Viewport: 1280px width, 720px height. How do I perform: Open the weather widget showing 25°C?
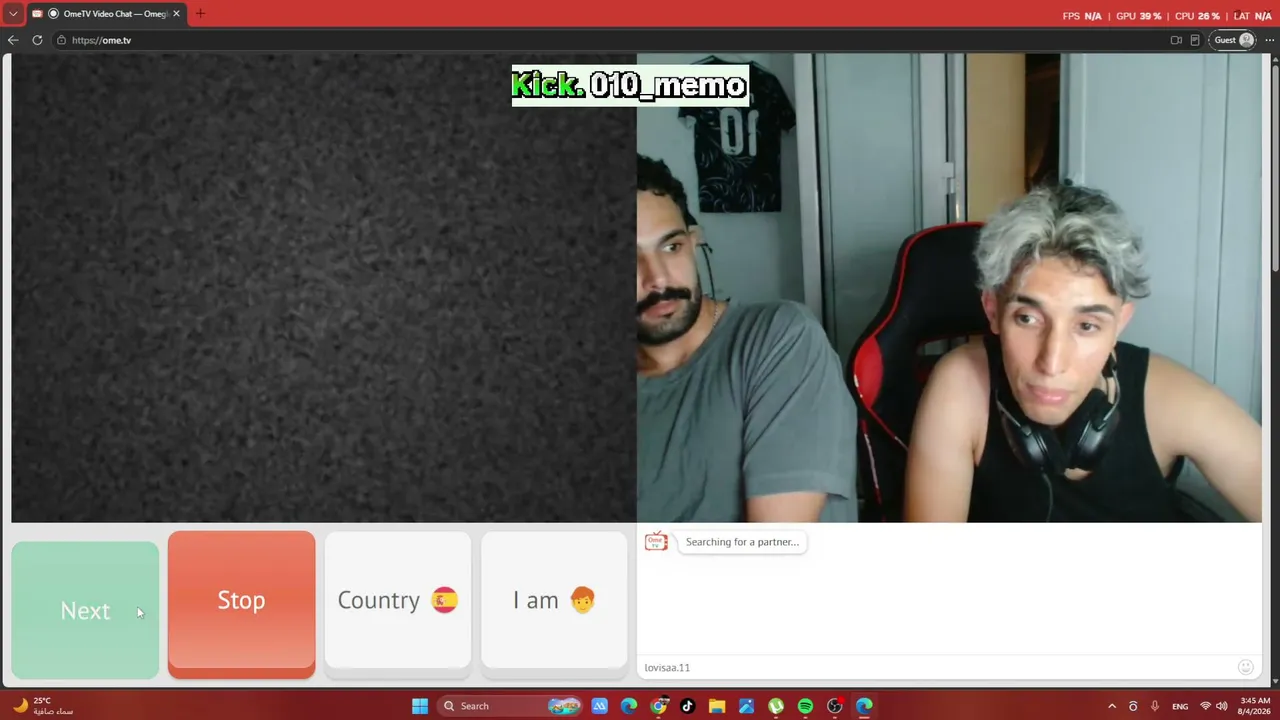pyautogui.click(x=42, y=706)
